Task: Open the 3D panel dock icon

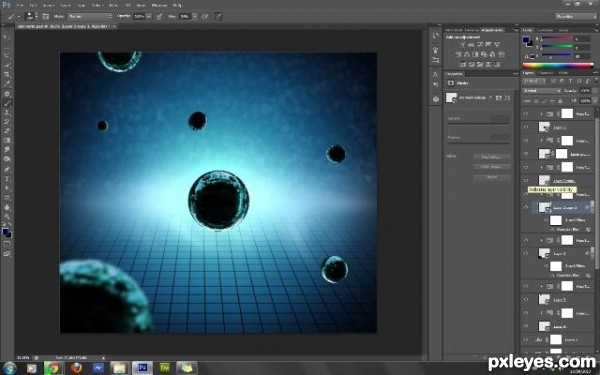Action: point(435,99)
